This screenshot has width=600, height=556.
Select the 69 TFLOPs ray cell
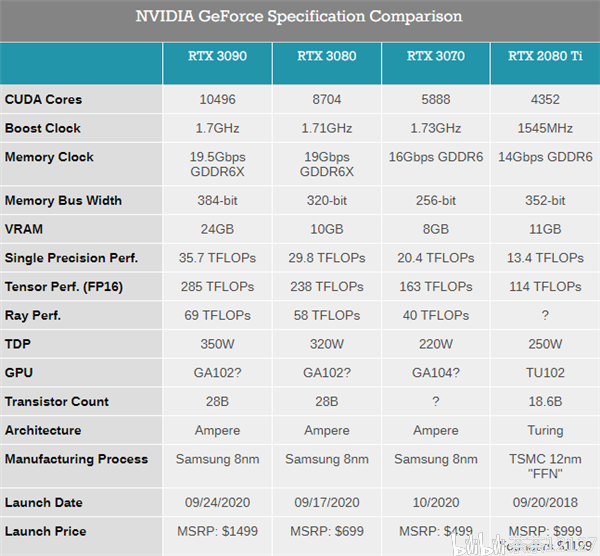217,315
